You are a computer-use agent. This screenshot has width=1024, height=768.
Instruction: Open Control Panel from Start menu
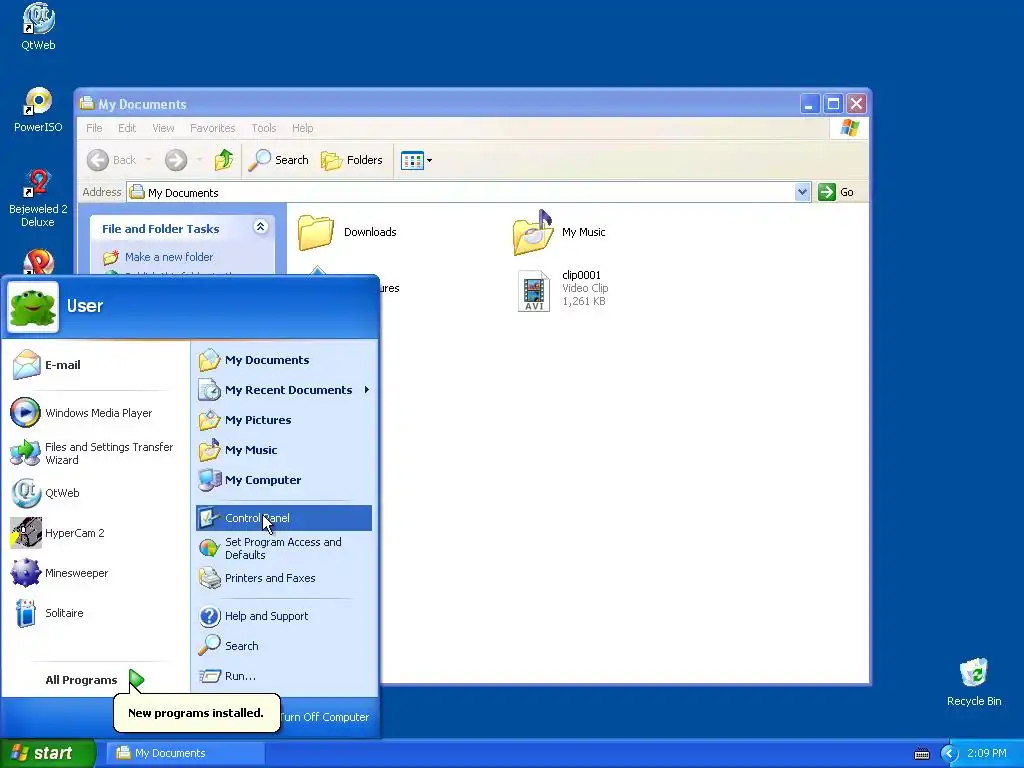coord(283,518)
